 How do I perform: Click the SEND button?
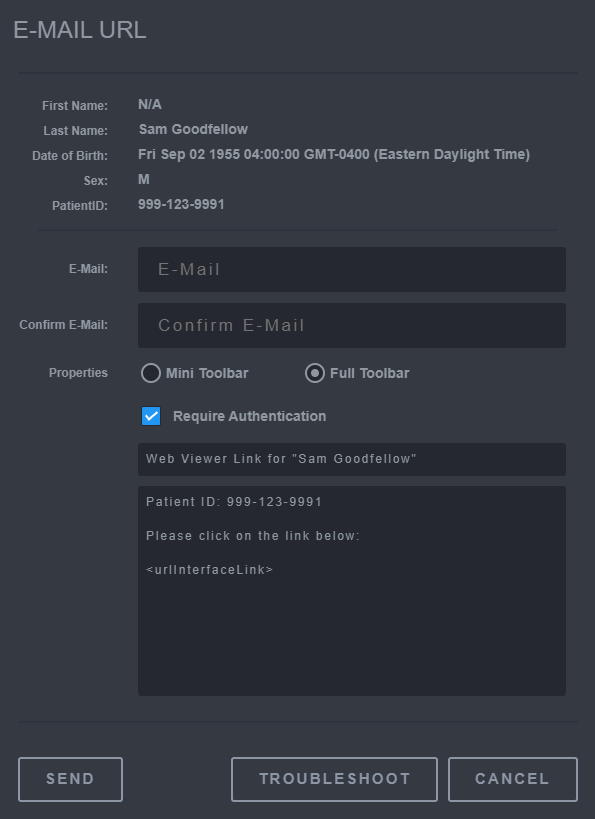pos(70,779)
